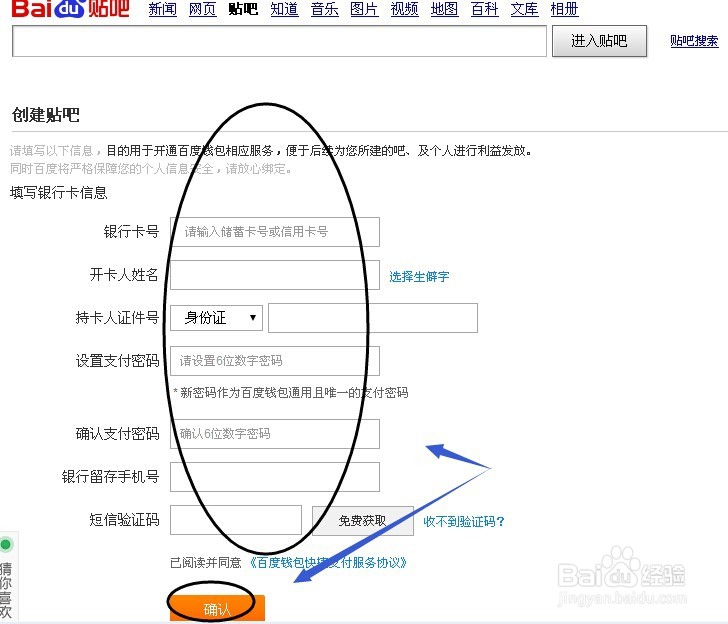Focus the 银行留存手机号 input field
Screen dimensions: 728x624
point(275,477)
